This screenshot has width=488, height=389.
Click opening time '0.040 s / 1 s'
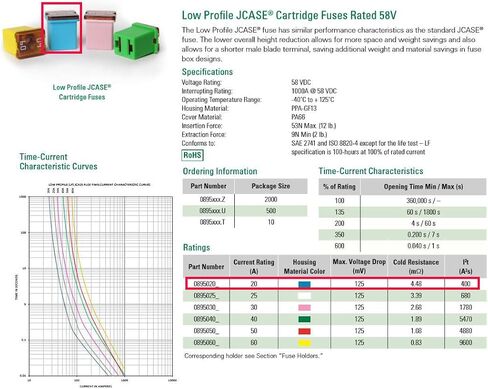(423, 246)
